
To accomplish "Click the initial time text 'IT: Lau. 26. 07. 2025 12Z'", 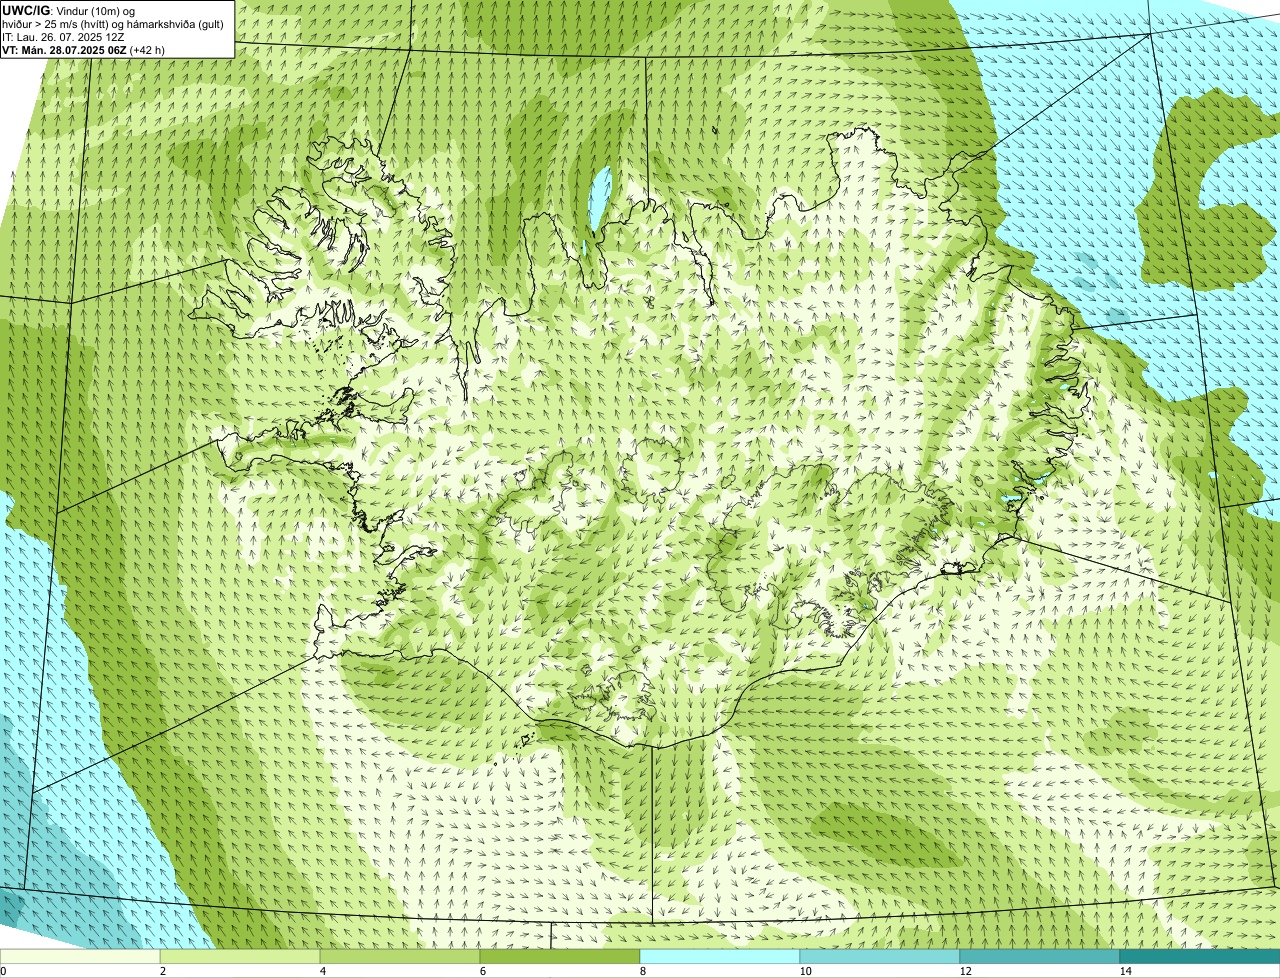I will click(63, 36).
